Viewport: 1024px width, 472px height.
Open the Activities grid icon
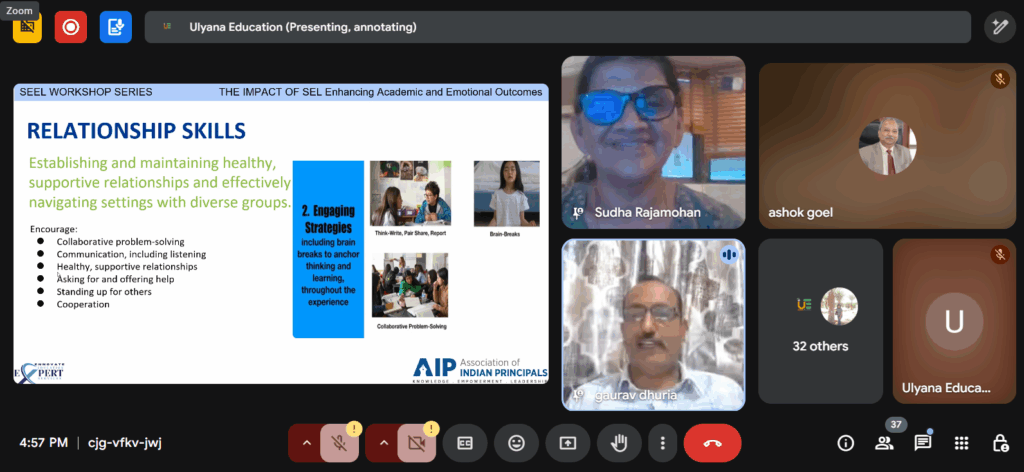961,443
